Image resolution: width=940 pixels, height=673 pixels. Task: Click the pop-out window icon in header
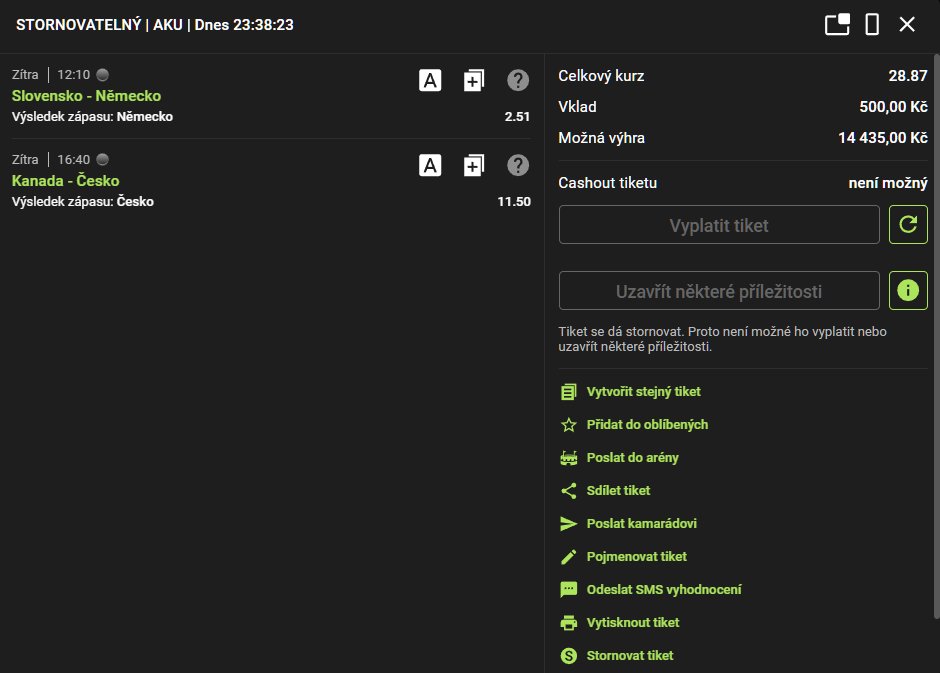point(837,25)
